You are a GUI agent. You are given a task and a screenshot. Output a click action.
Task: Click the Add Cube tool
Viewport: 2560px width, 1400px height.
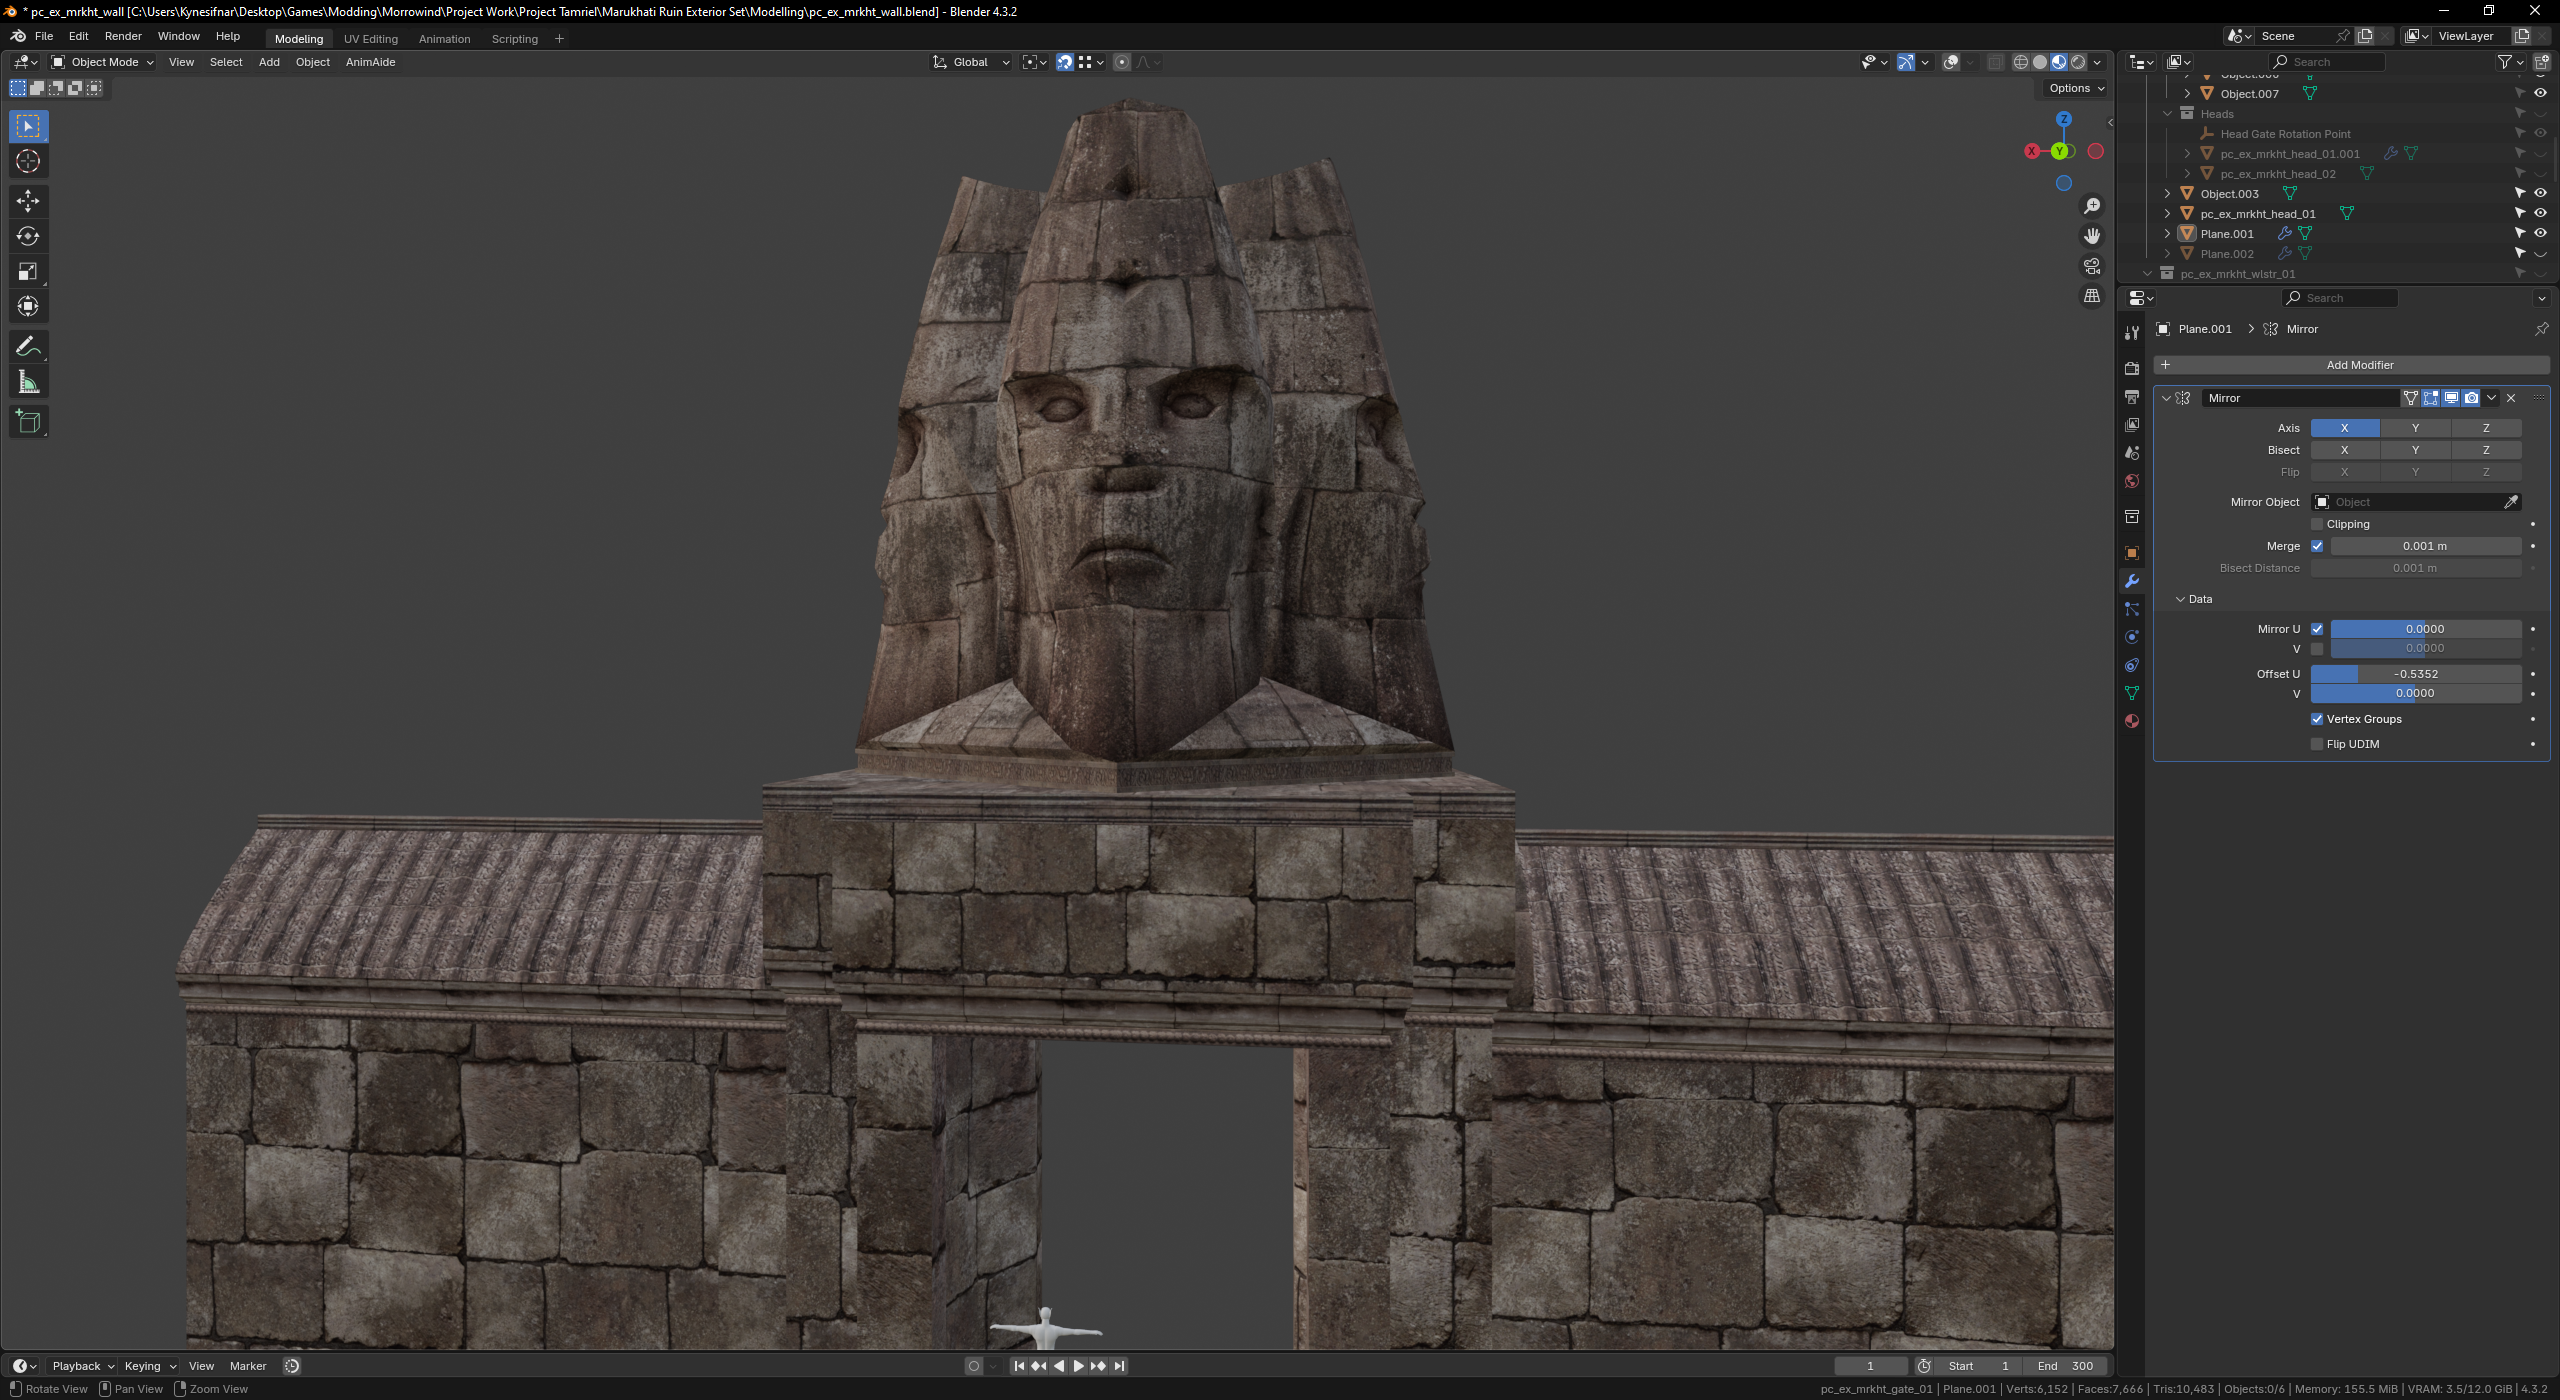28,421
